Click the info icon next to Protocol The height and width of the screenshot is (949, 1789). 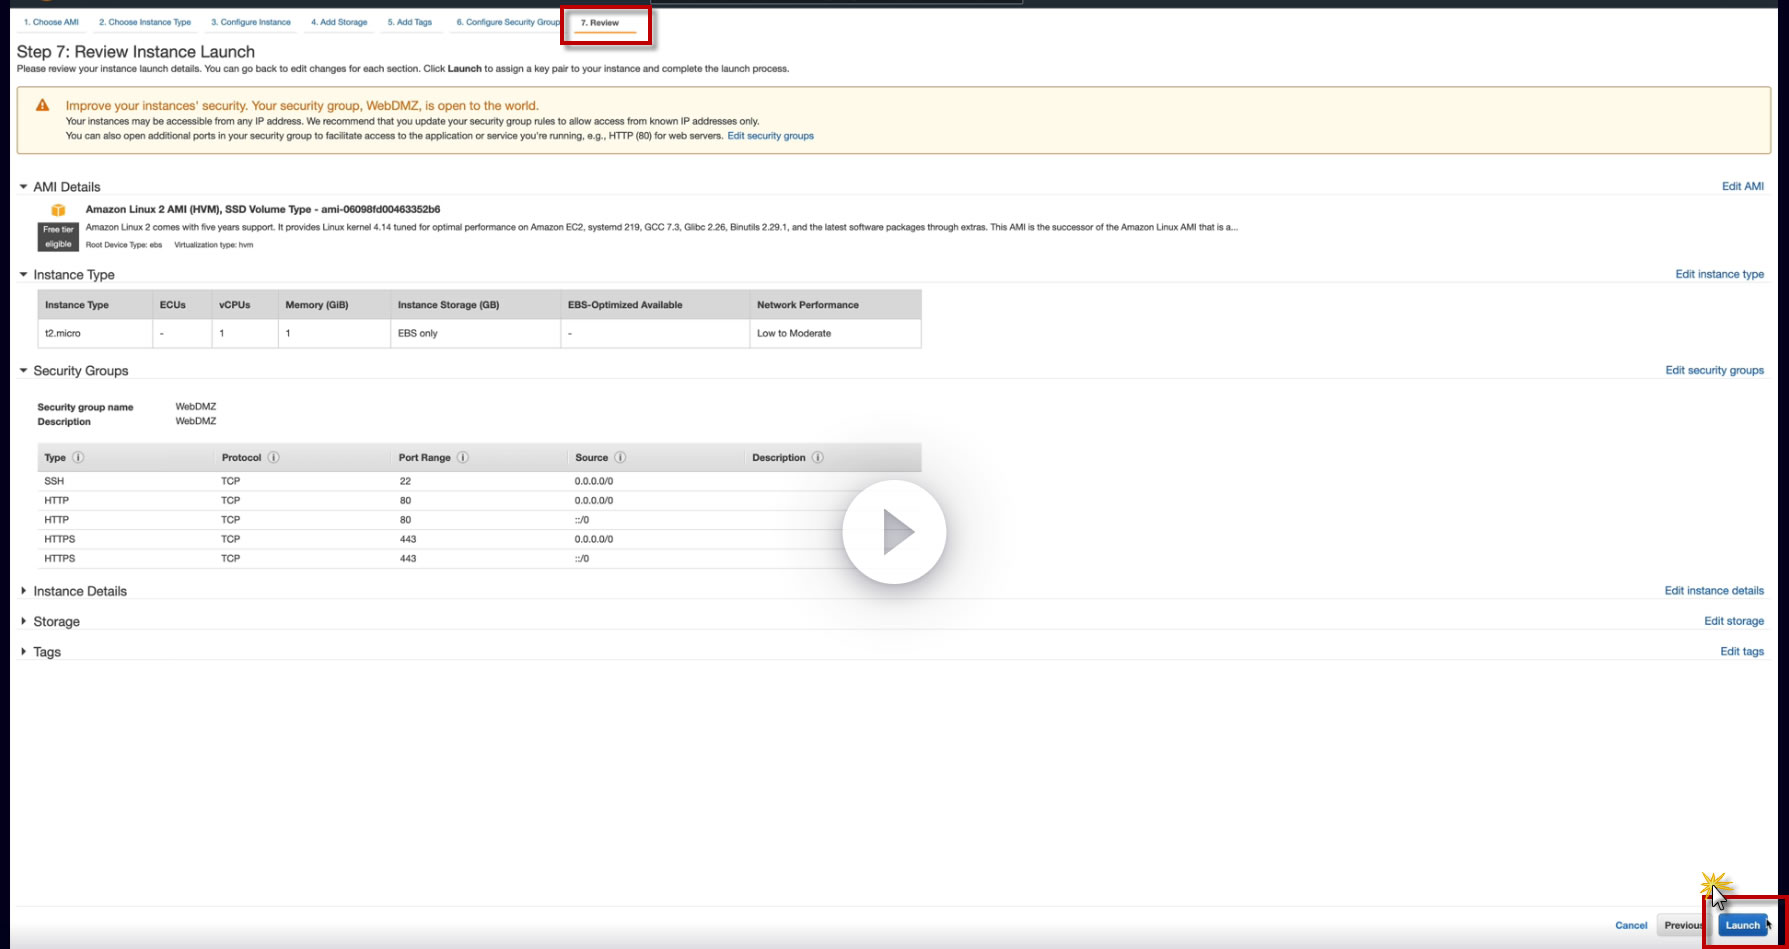coord(273,457)
